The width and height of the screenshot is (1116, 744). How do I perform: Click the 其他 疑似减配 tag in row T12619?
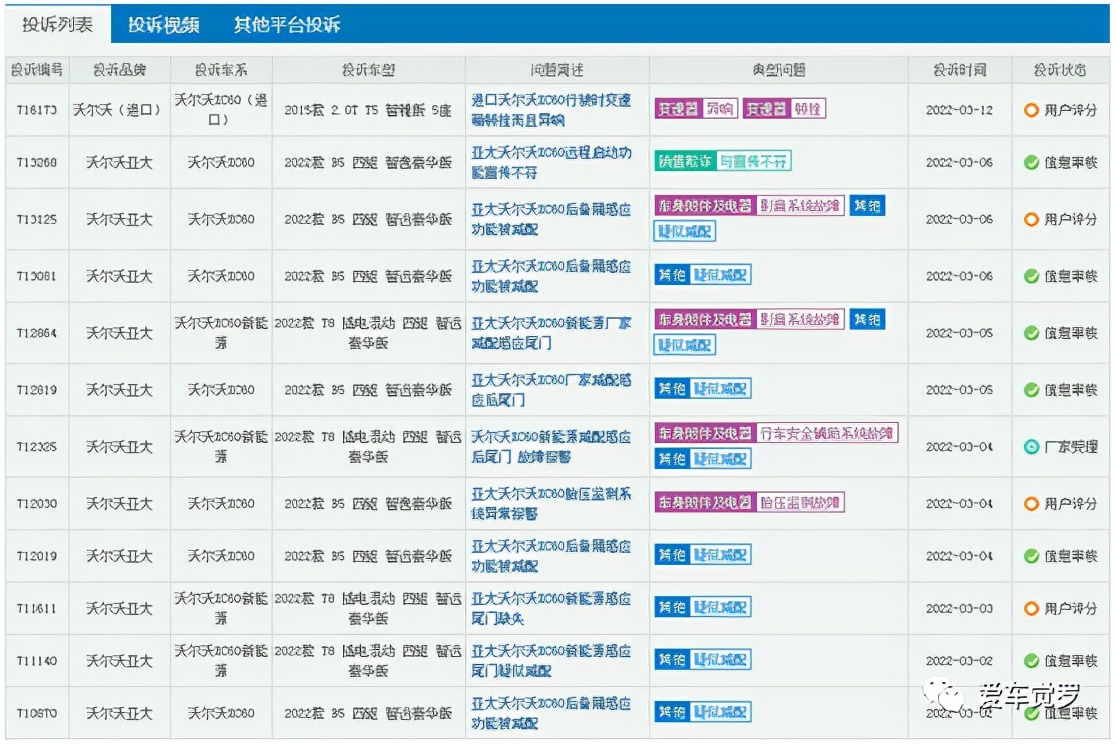coord(702,389)
